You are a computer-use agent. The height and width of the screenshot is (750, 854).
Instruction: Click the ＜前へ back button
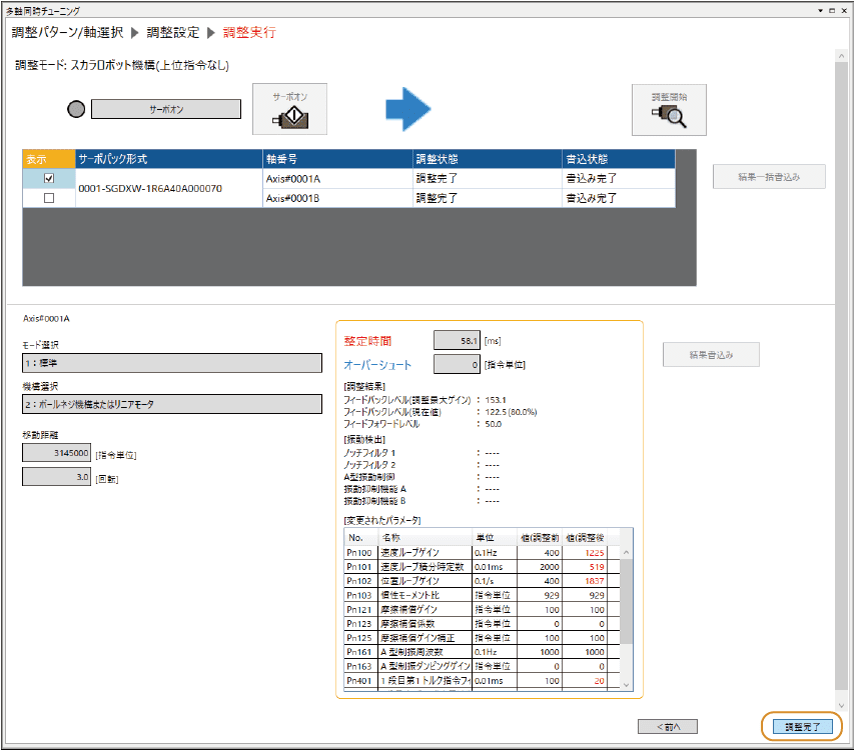pos(667,727)
